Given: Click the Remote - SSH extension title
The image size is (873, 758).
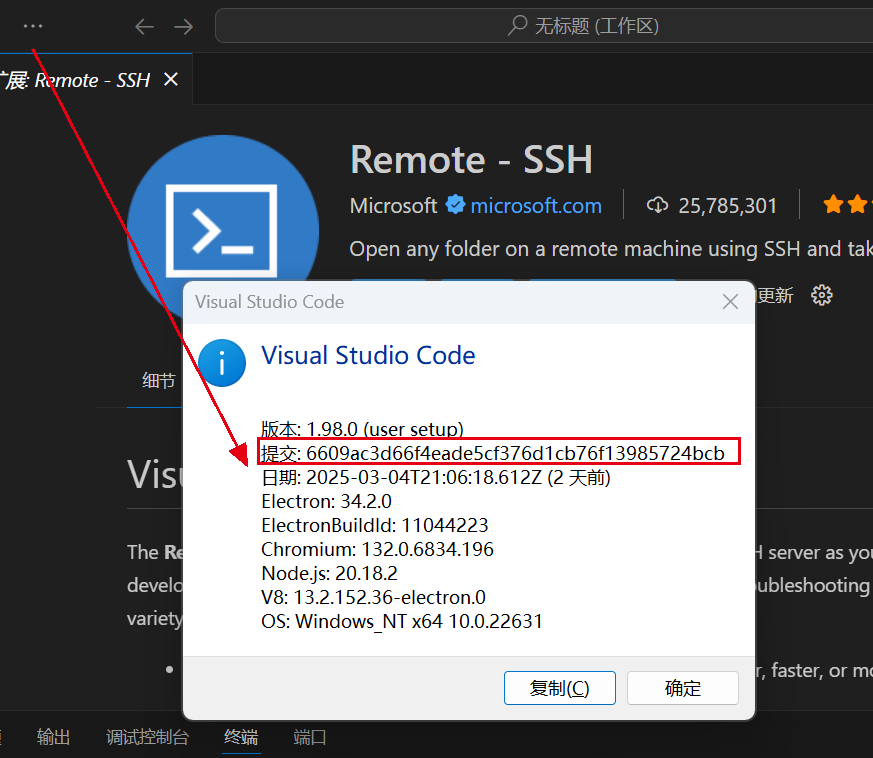Looking at the screenshot, I should [472, 160].
